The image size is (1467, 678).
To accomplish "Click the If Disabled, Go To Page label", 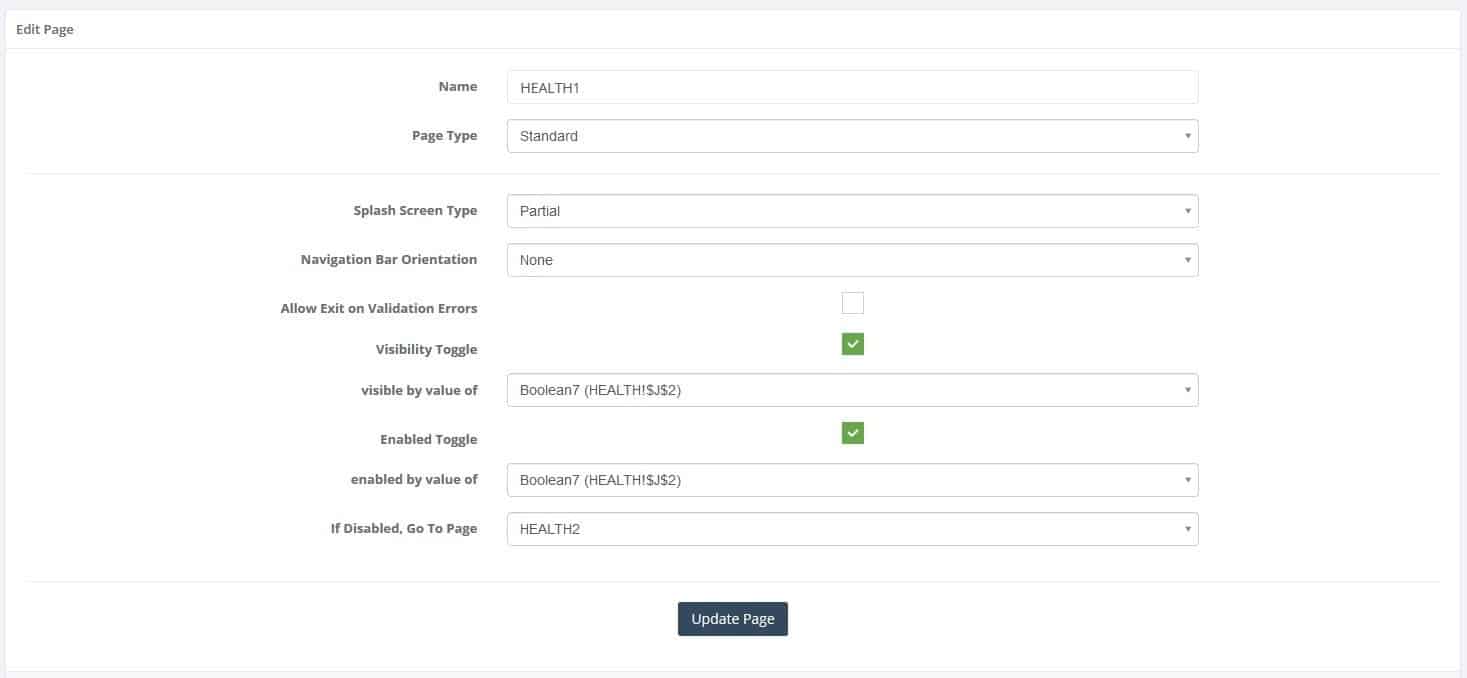I will pos(404,529).
